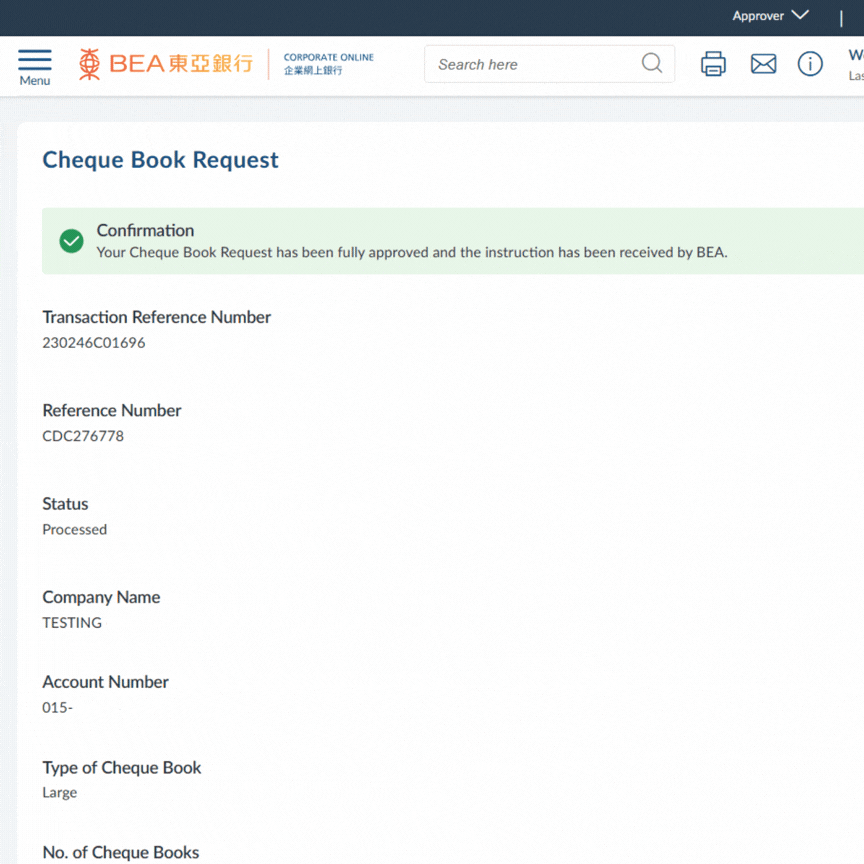864x864 pixels.
Task: Click the Confirmation banner title
Action: (145, 230)
